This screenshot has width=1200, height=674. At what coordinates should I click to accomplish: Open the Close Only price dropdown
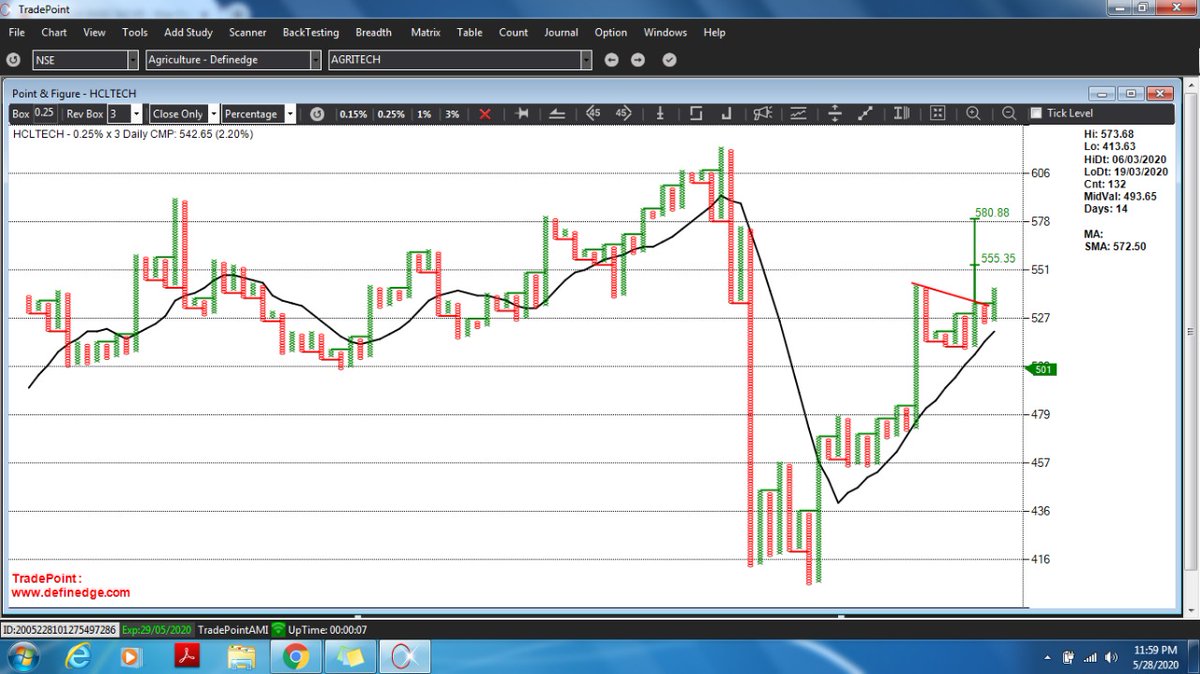[213, 114]
